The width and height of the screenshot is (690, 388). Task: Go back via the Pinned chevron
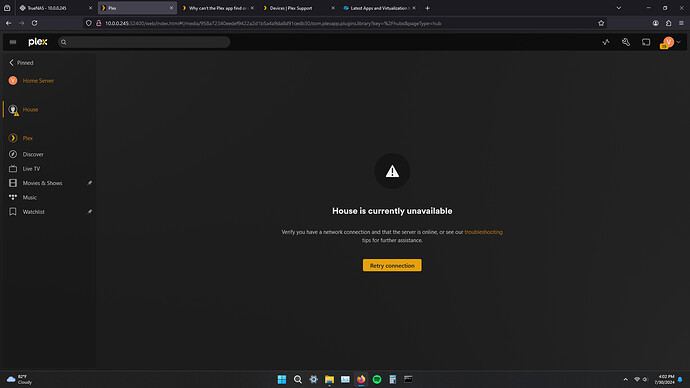tap(11, 63)
